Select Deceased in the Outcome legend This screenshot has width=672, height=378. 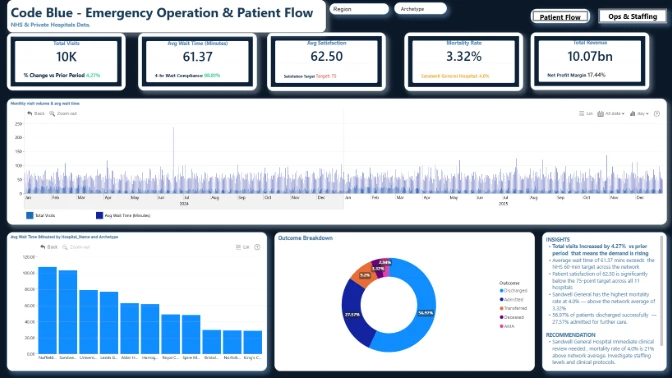click(x=512, y=317)
